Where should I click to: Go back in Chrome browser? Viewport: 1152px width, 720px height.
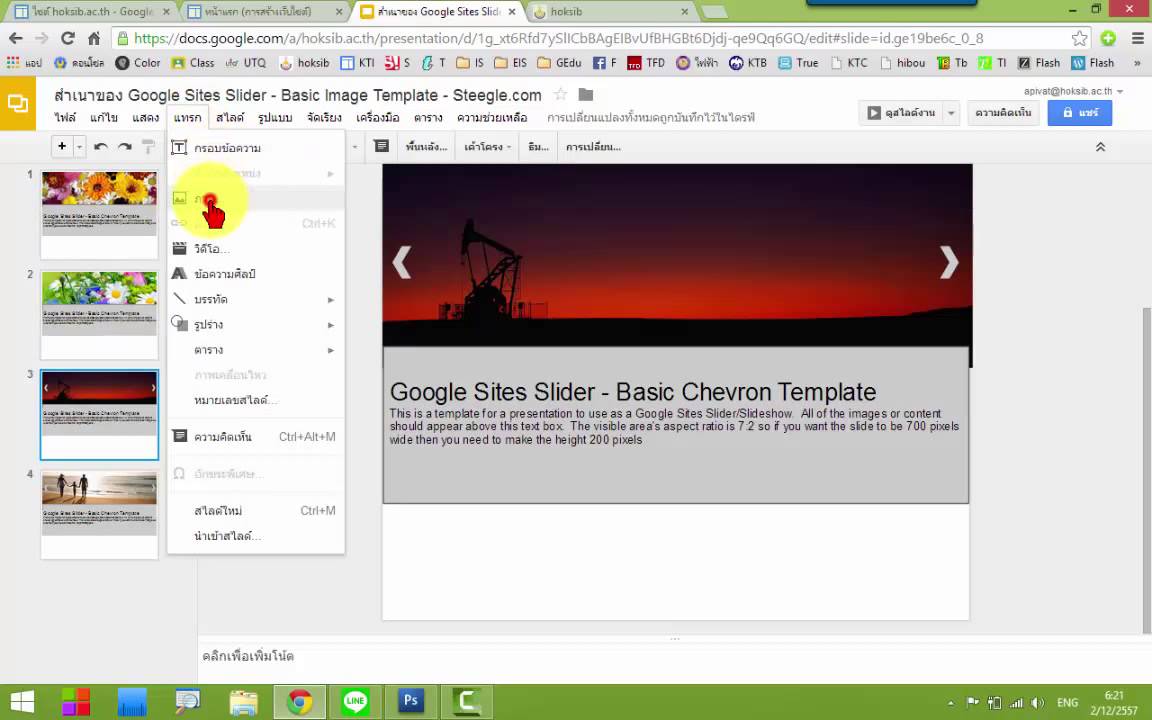click(15, 38)
